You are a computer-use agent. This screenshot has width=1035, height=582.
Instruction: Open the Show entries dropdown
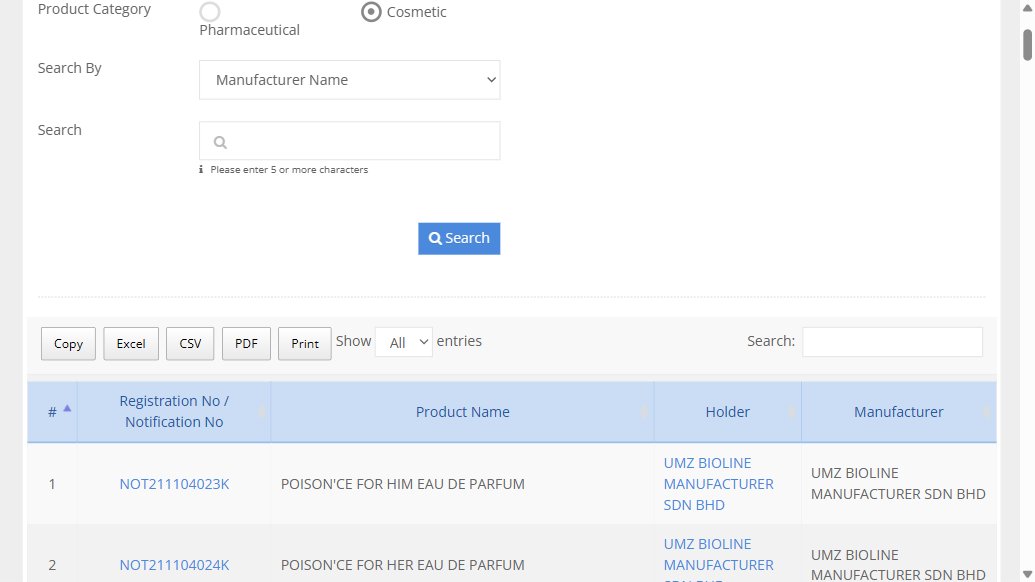coord(404,342)
